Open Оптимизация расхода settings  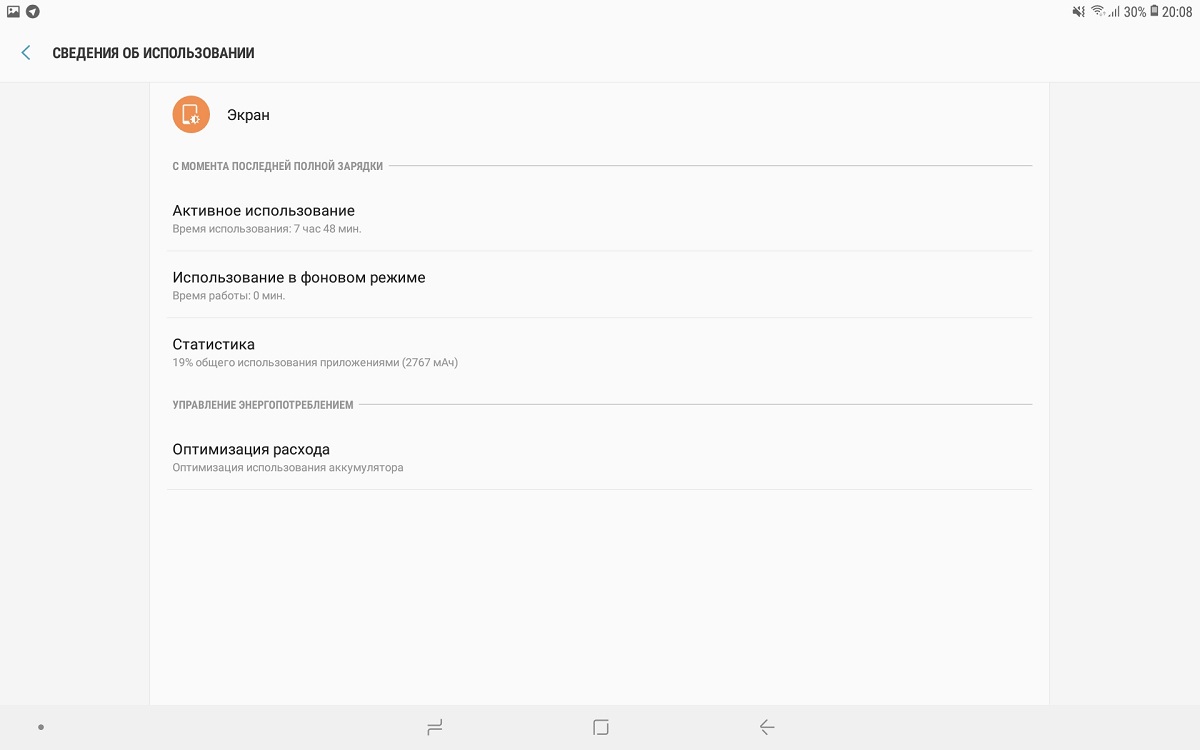[x=600, y=457]
